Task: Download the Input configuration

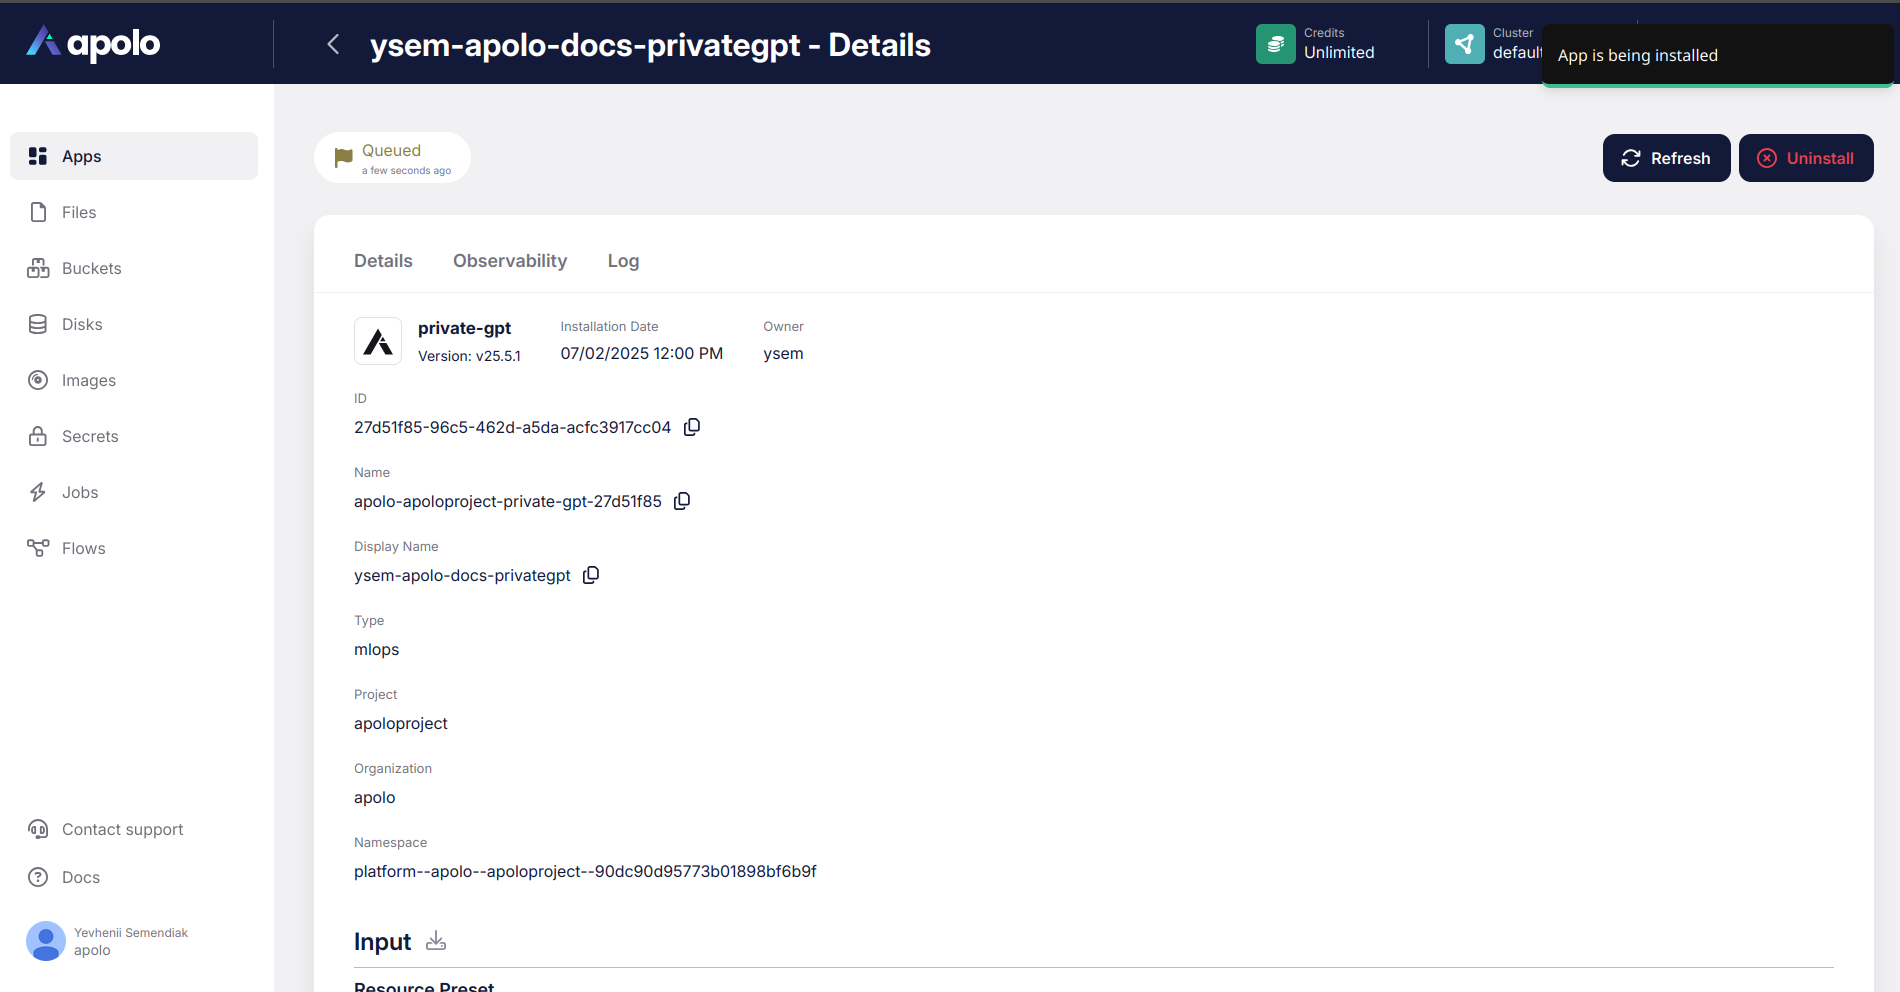Action: point(436,941)
